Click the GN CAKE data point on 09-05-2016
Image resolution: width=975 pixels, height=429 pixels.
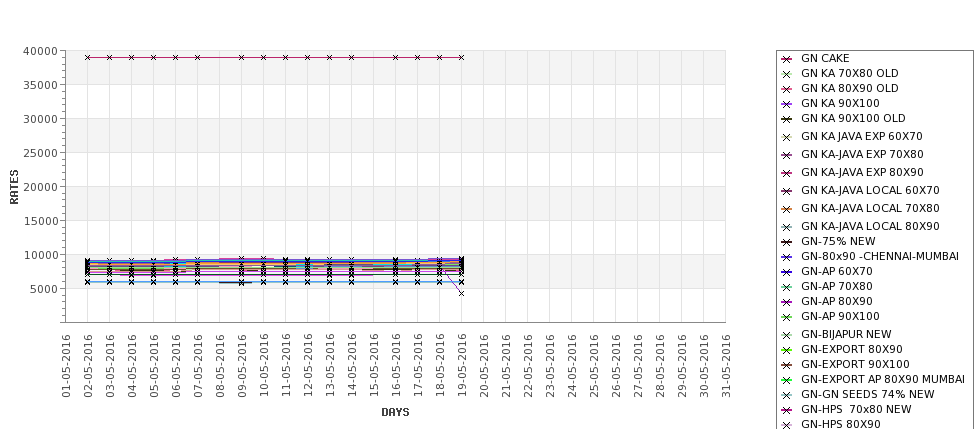242,57
